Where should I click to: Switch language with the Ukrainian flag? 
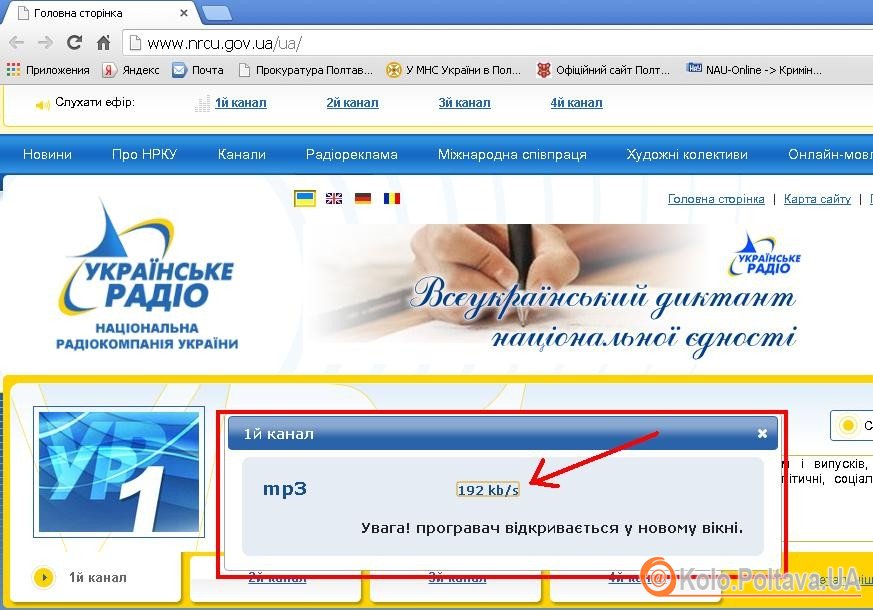point(305,198)
